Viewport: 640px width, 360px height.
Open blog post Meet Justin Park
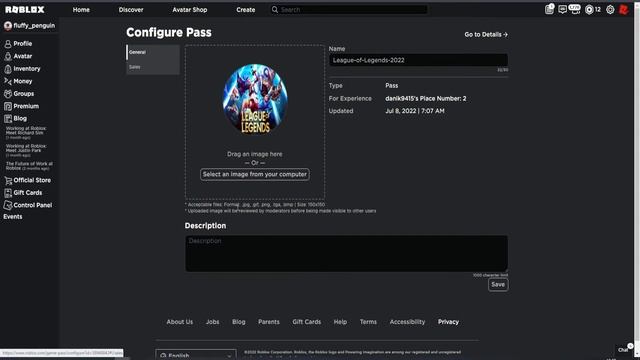26,150
